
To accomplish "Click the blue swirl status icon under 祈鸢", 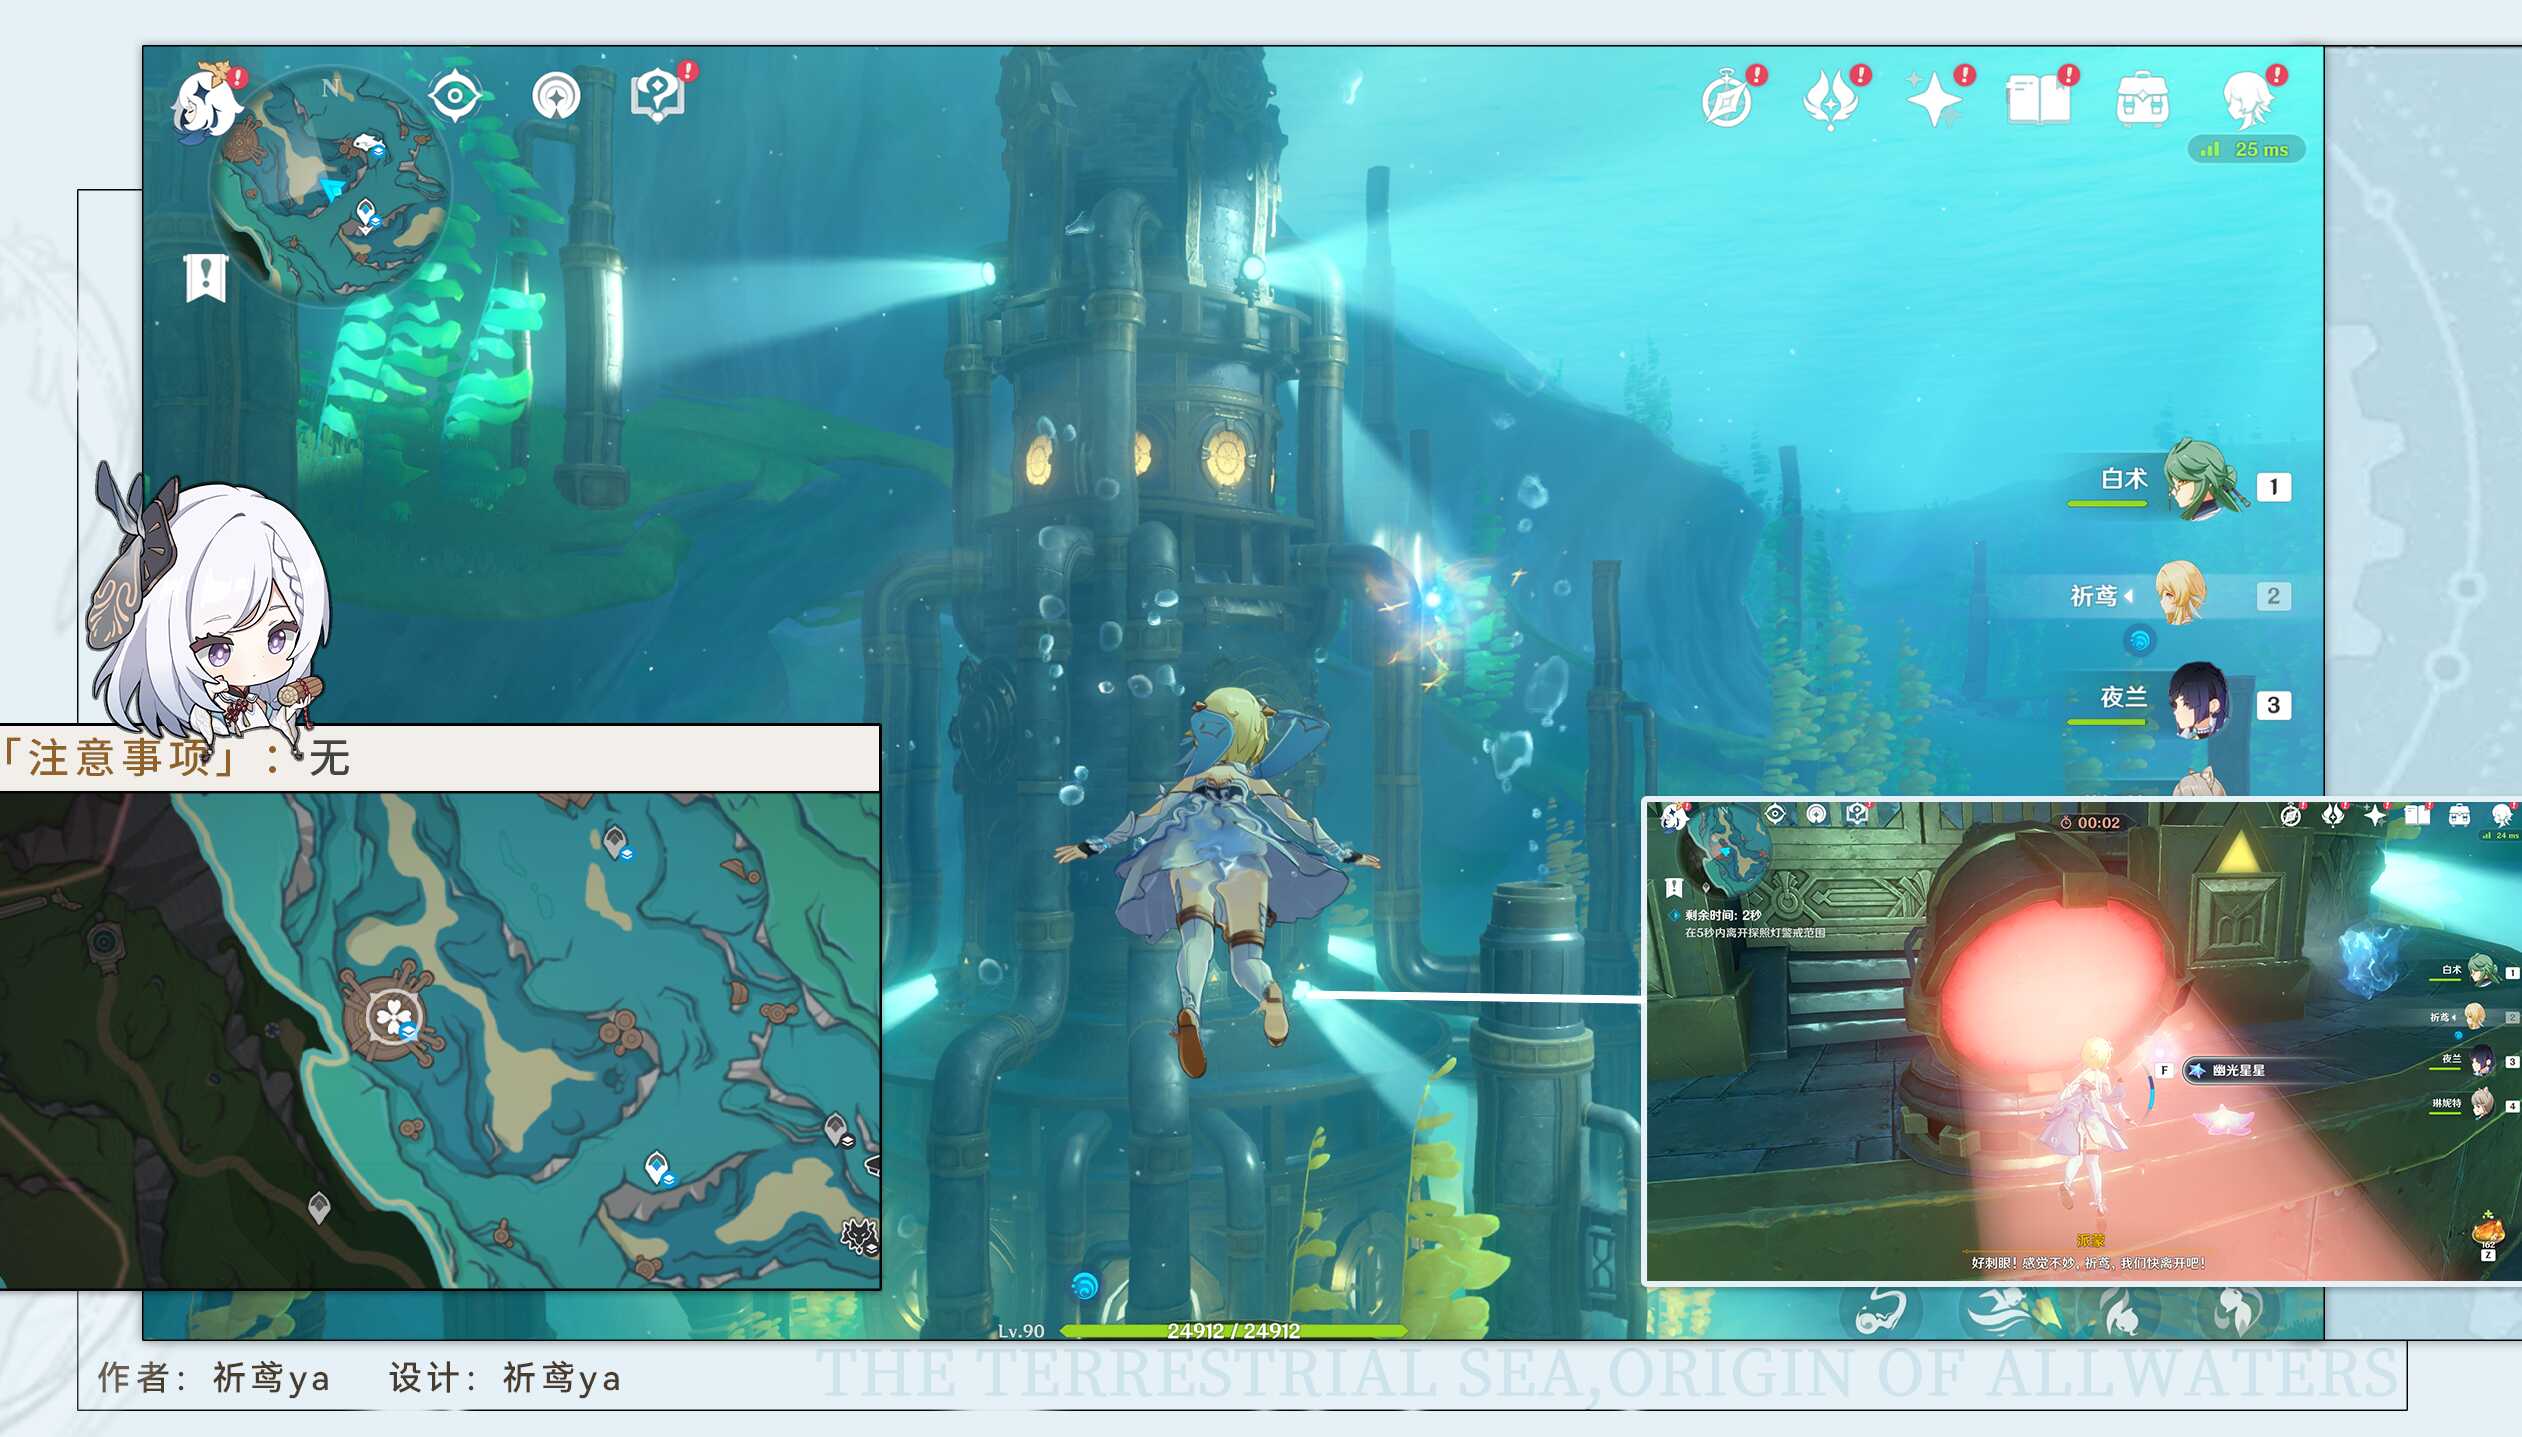I will tap(2139, 640).
